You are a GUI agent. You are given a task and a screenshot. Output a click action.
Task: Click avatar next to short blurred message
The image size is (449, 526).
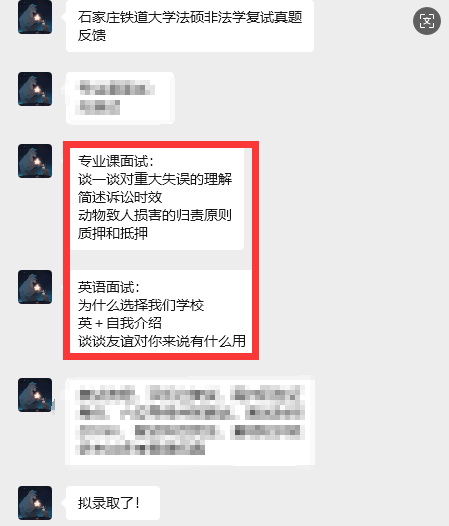[35, 89]
